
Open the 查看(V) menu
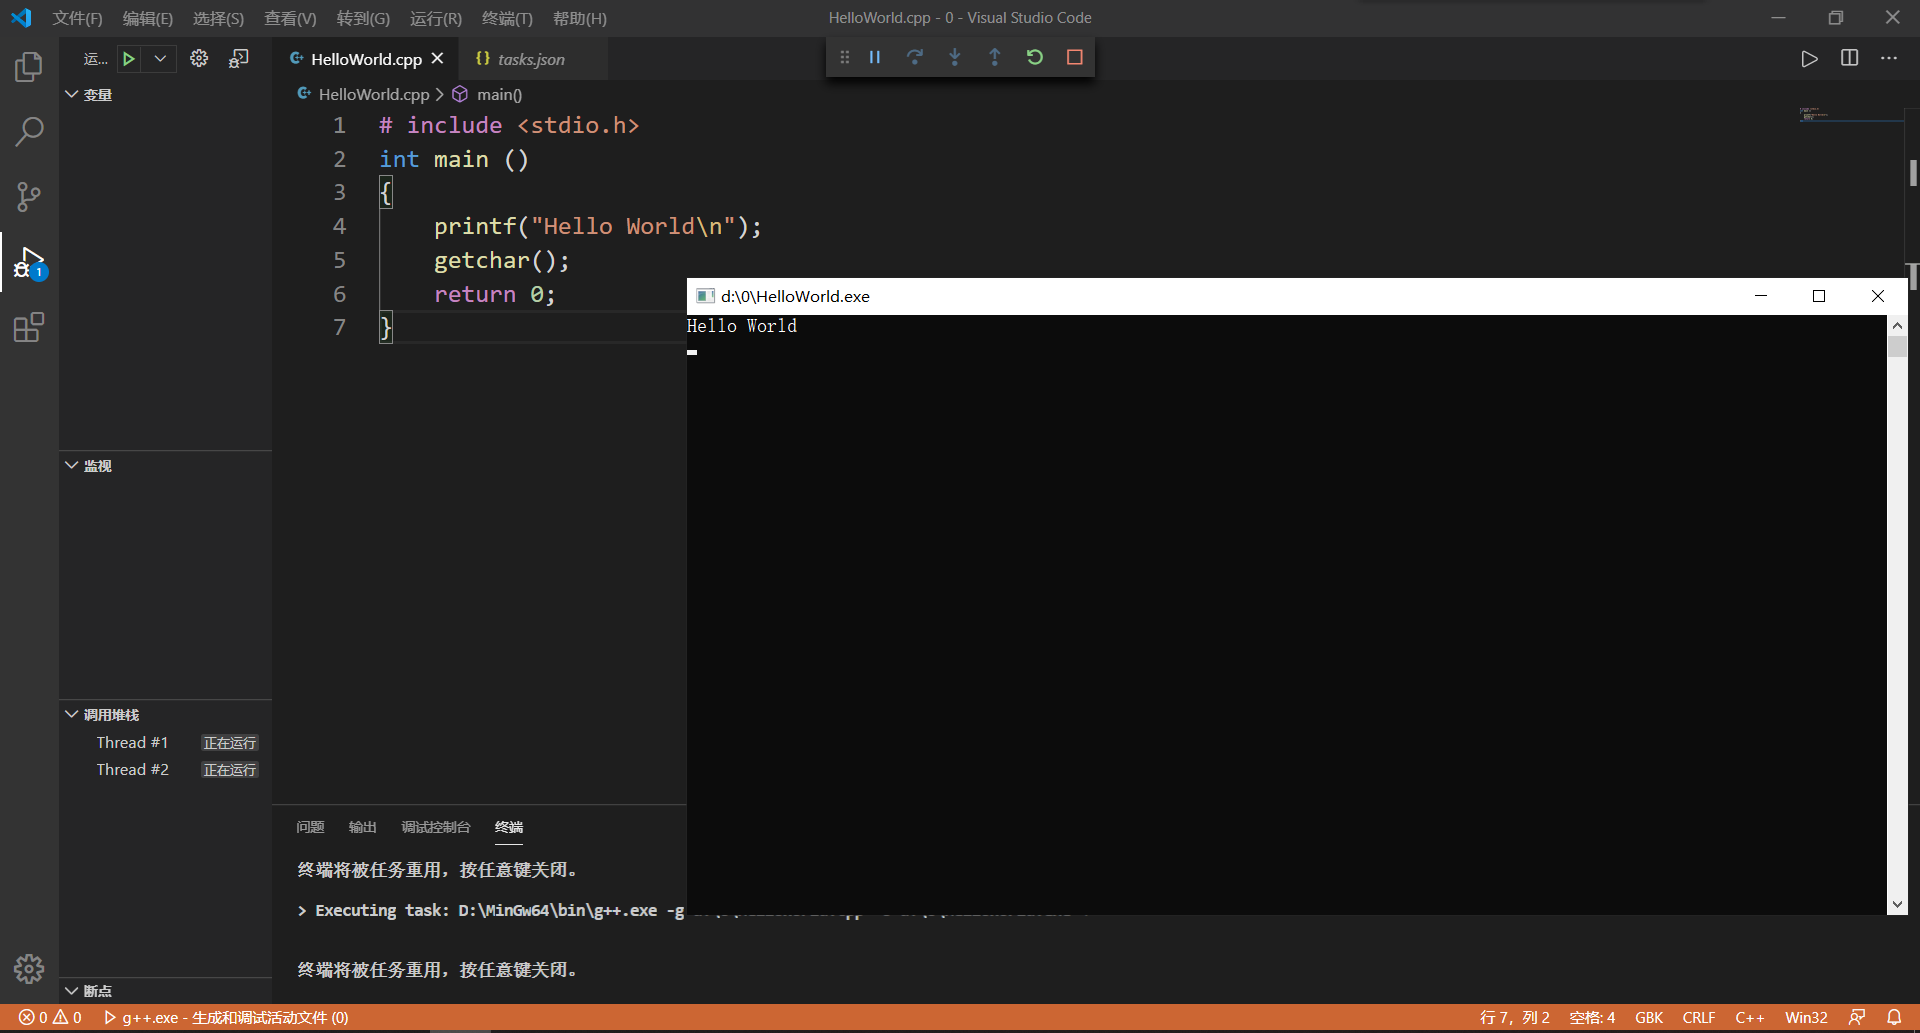(x=290, y=18)
